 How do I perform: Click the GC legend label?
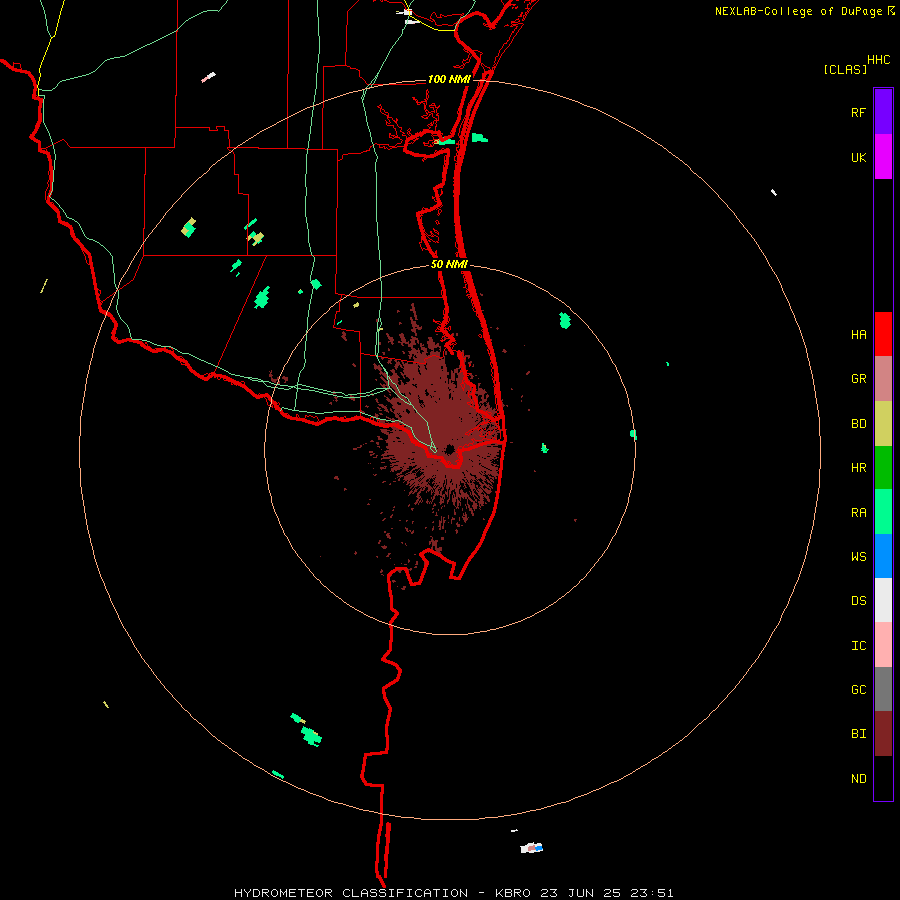tap(858, 690)
